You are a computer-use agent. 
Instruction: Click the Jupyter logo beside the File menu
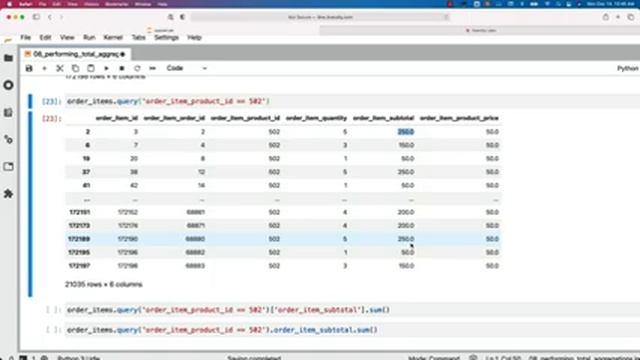8,40
